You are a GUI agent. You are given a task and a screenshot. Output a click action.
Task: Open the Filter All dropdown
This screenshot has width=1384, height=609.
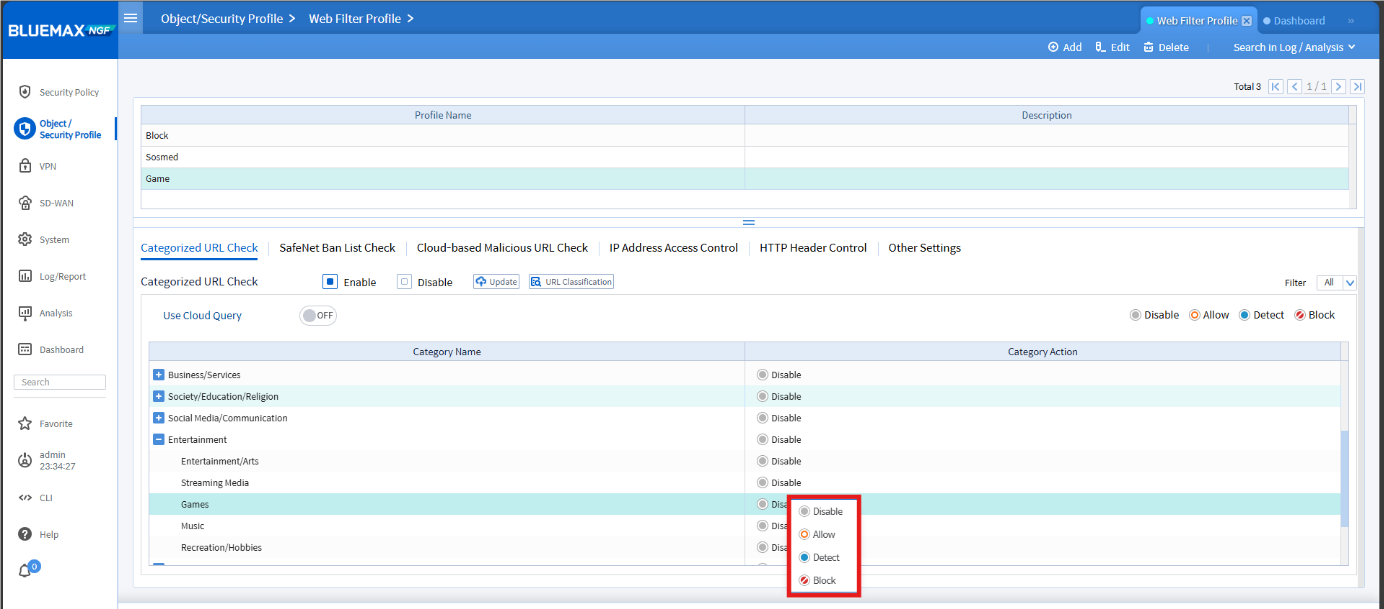tap(1336, 283)
